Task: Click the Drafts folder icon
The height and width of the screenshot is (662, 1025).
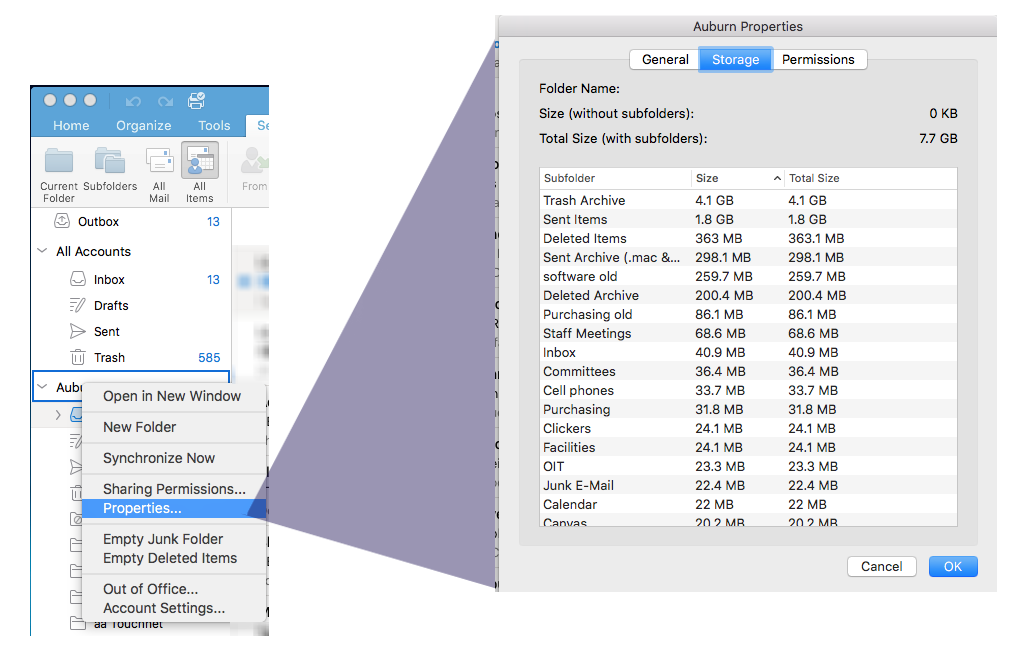Action: [x=77, y=305]
